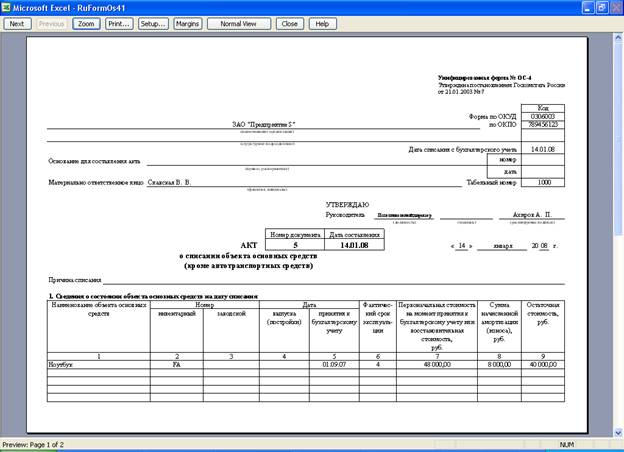Viewport: 624px width, 452px height.
Task: Close the print preview
Action: click(289, 24)
